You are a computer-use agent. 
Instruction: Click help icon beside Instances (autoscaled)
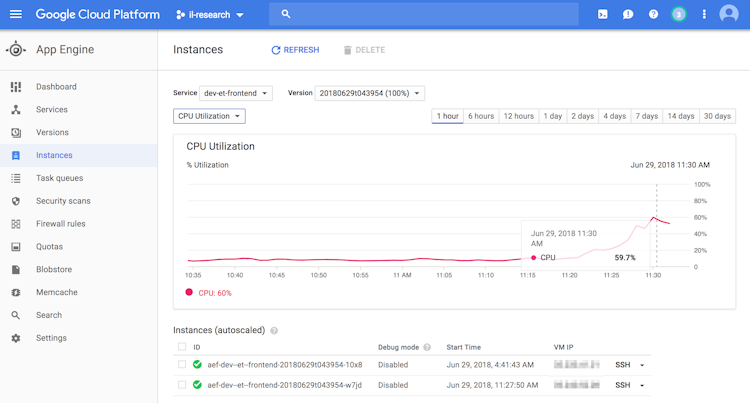pyautogui.click(x=274, y=330)
